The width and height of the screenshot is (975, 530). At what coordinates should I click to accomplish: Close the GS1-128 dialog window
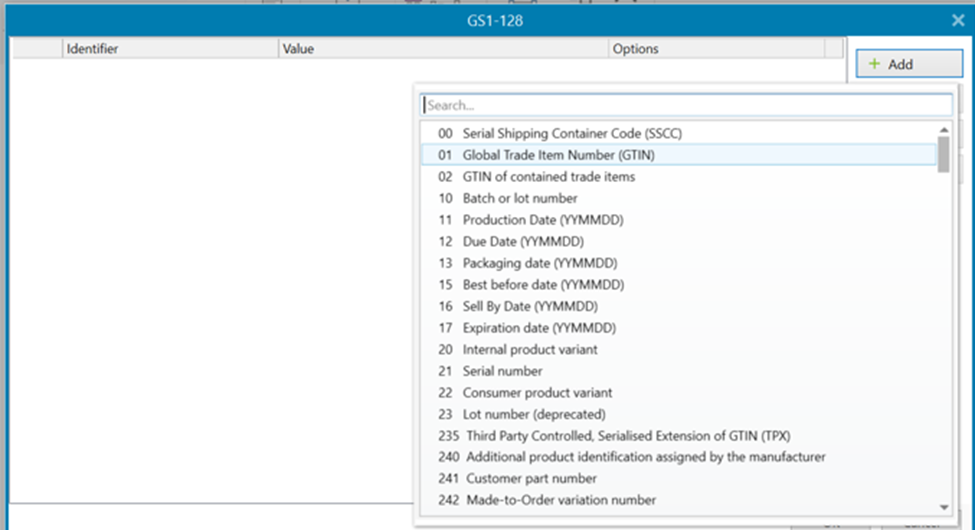click(x=957, y=19)
